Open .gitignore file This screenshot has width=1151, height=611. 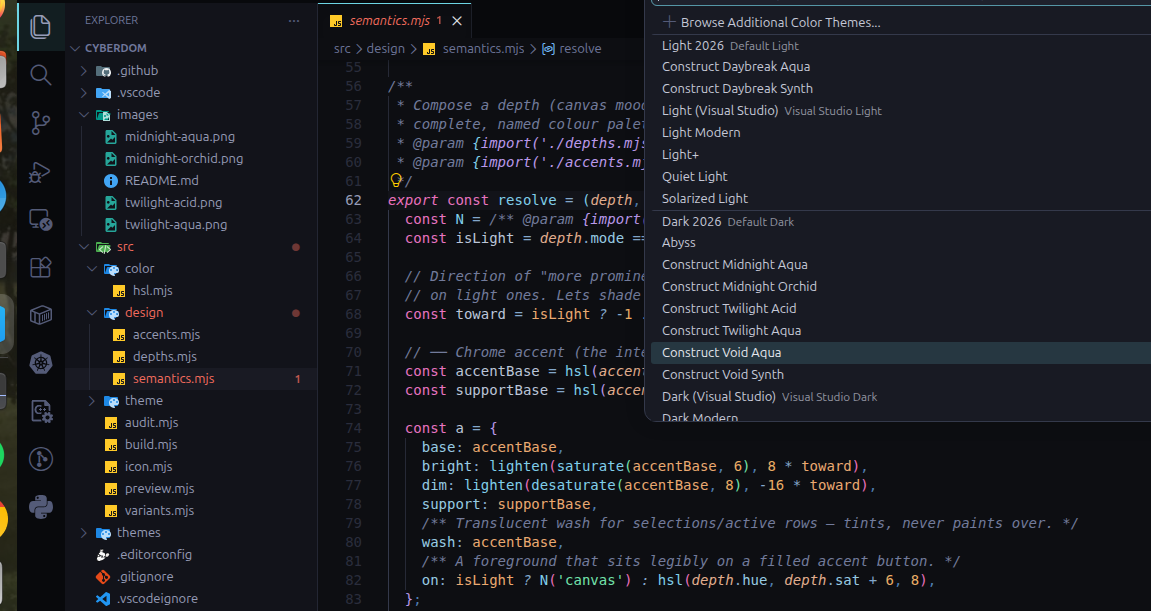click(145, 577)
